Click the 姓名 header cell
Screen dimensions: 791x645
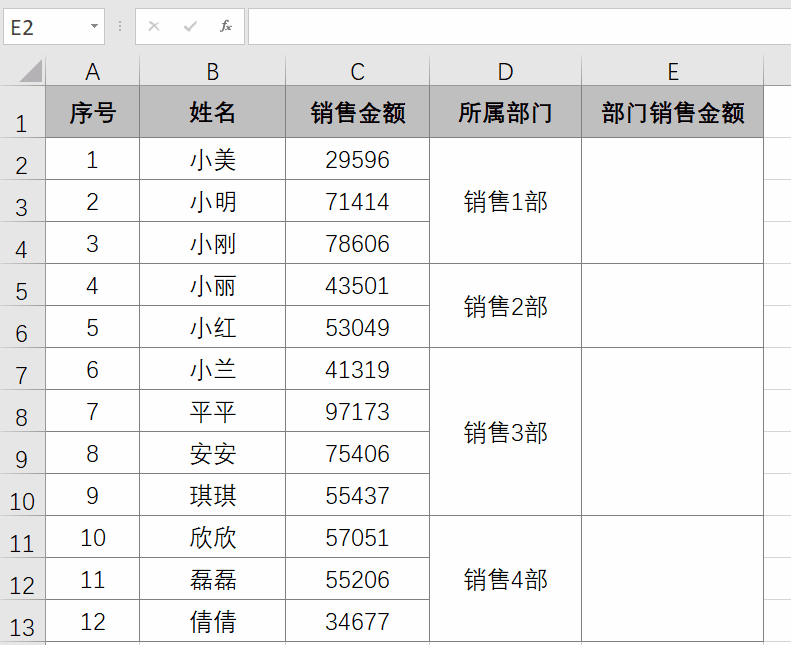[x=212, y=112]
